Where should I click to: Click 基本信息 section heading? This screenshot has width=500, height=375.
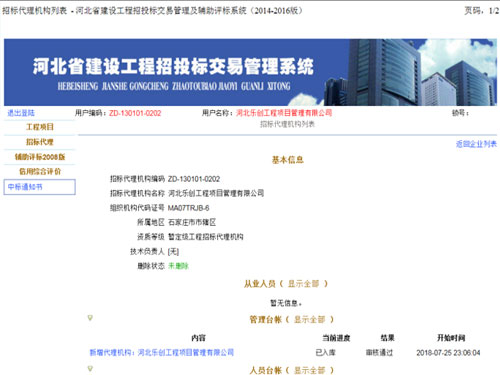(288, 160)
